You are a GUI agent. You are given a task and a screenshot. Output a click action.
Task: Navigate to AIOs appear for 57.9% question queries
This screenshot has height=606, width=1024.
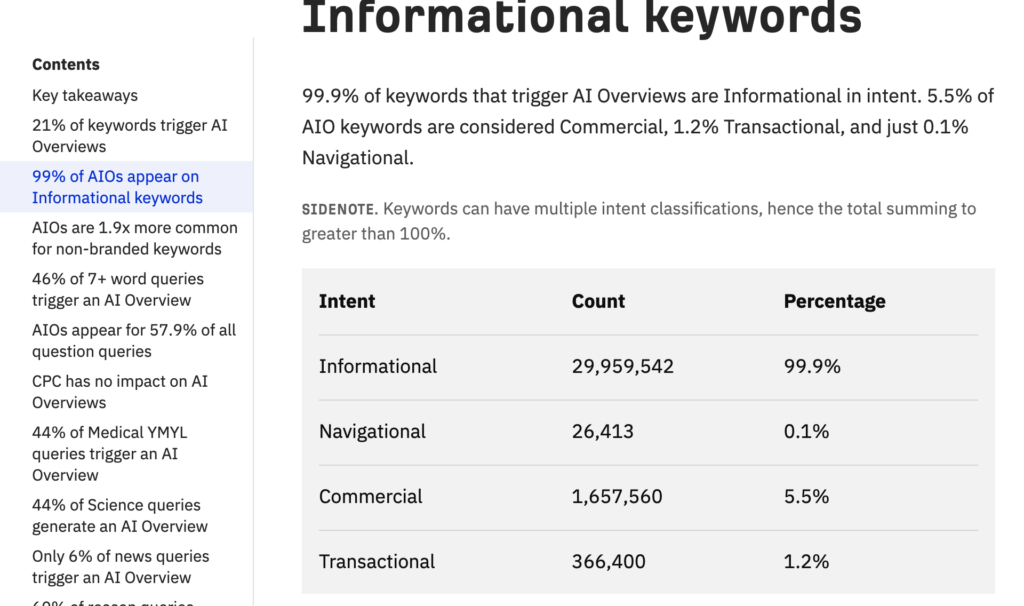pos(134,341)
